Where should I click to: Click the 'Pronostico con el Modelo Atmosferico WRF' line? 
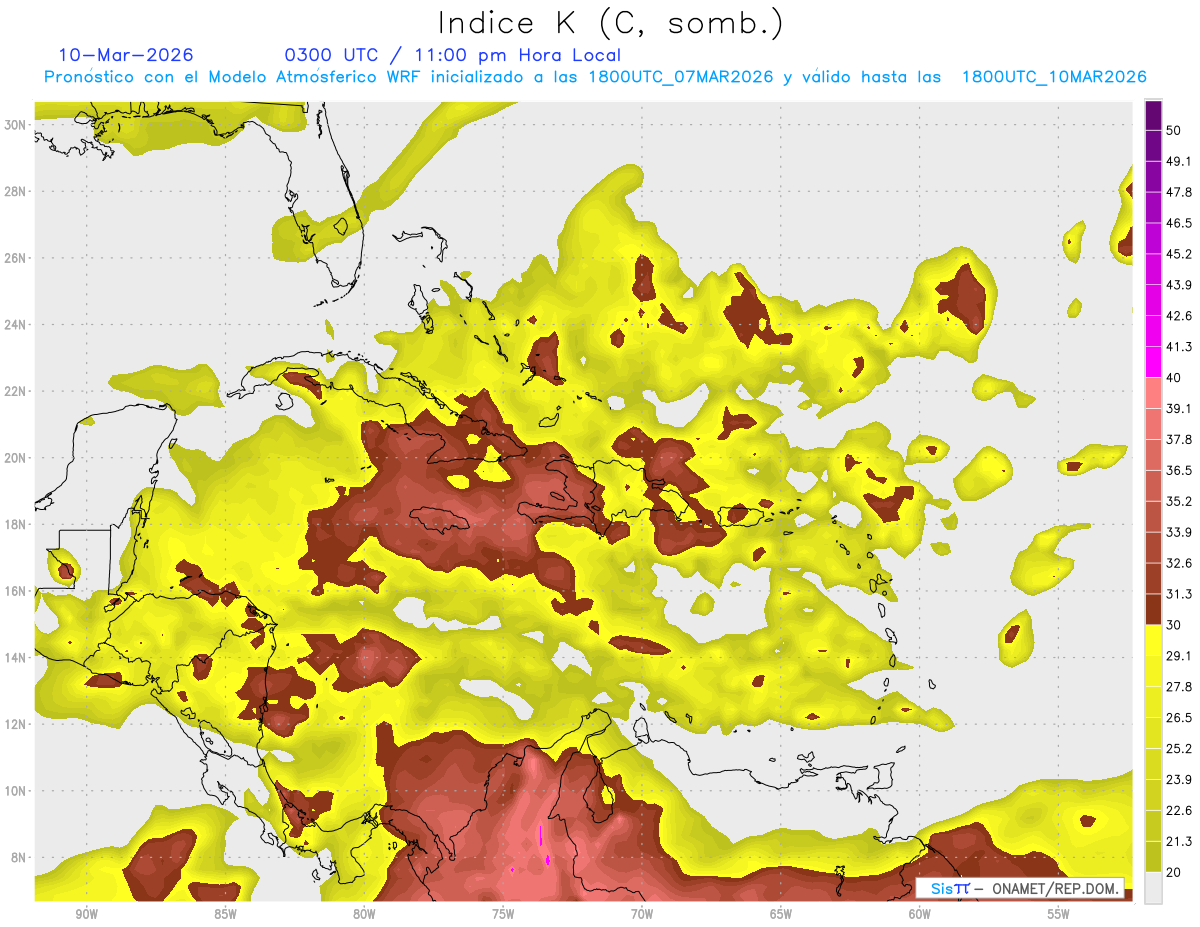click(595, 77)
